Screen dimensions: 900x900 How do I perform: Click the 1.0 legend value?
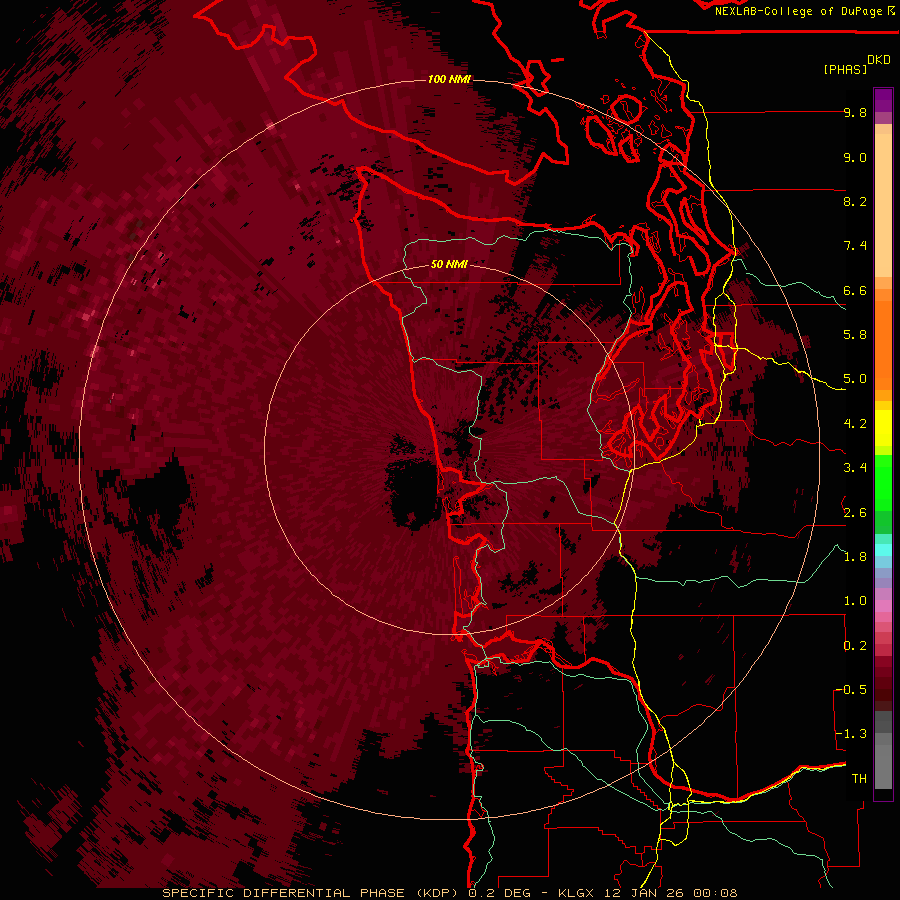855,601
